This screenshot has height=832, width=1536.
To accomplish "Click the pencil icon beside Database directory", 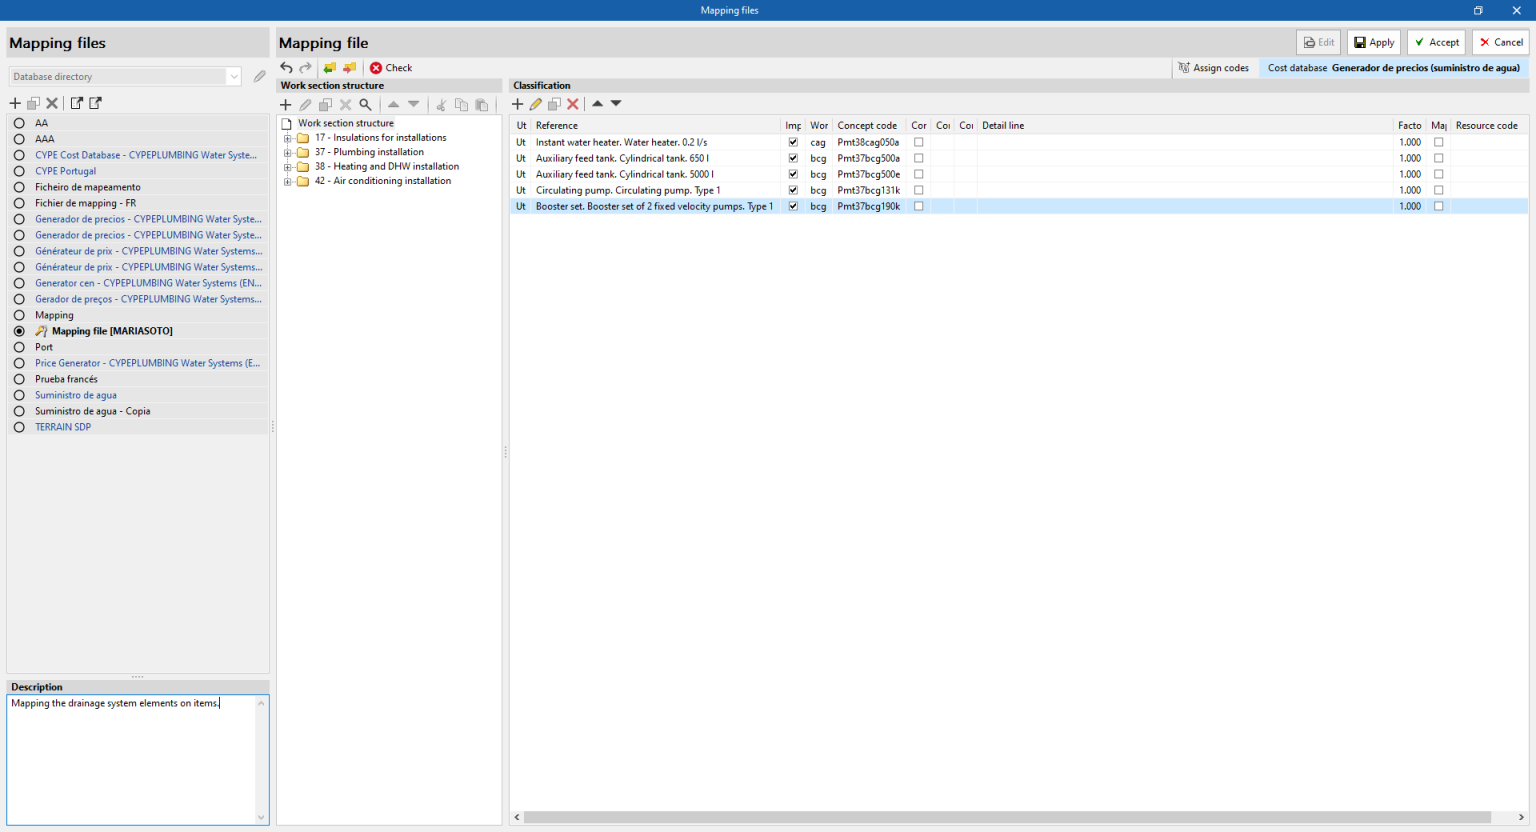I will click(260, 76).
